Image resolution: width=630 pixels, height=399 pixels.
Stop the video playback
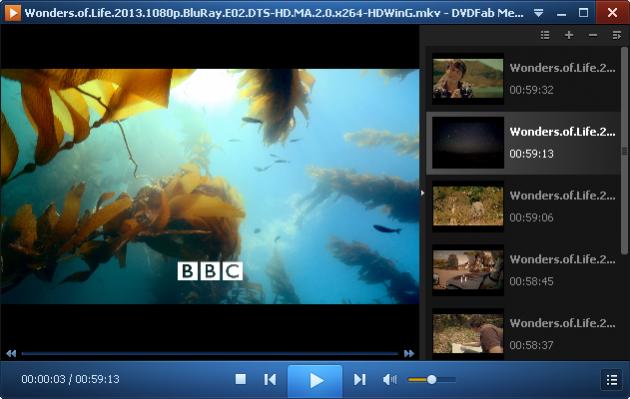click(x=241, y=379)
